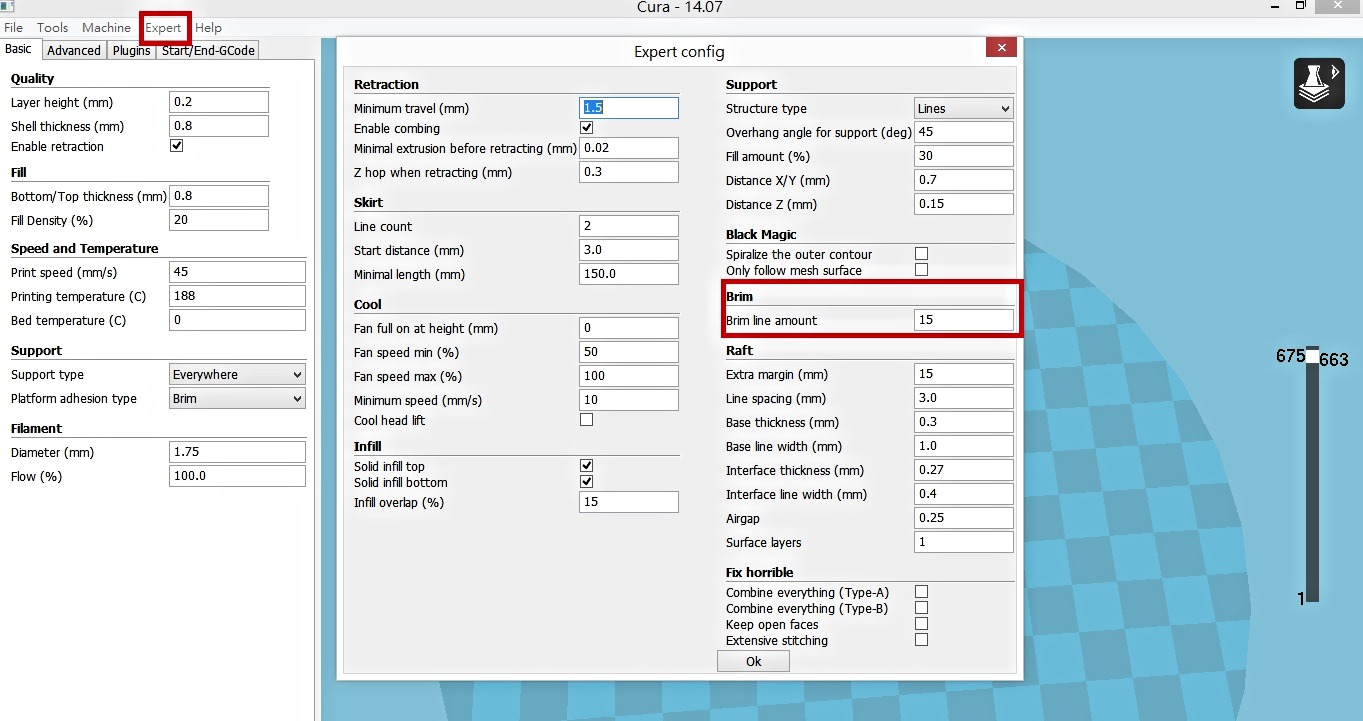Click the Bed temperature field
The image size is (1363, 721).
238,320
